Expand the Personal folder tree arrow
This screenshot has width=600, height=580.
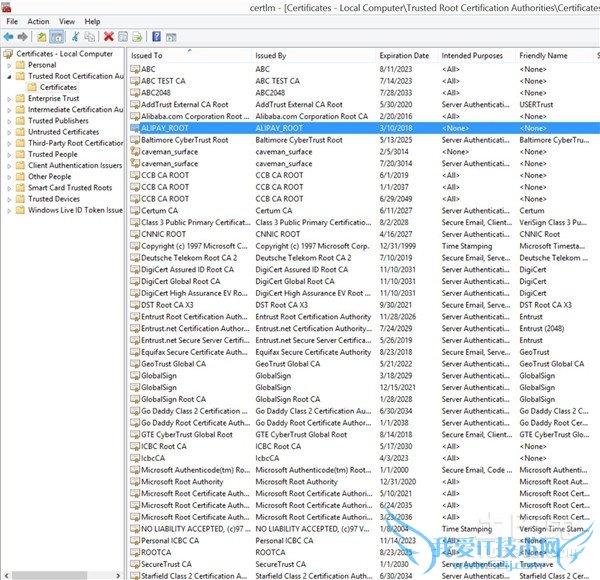pos(8,65)
